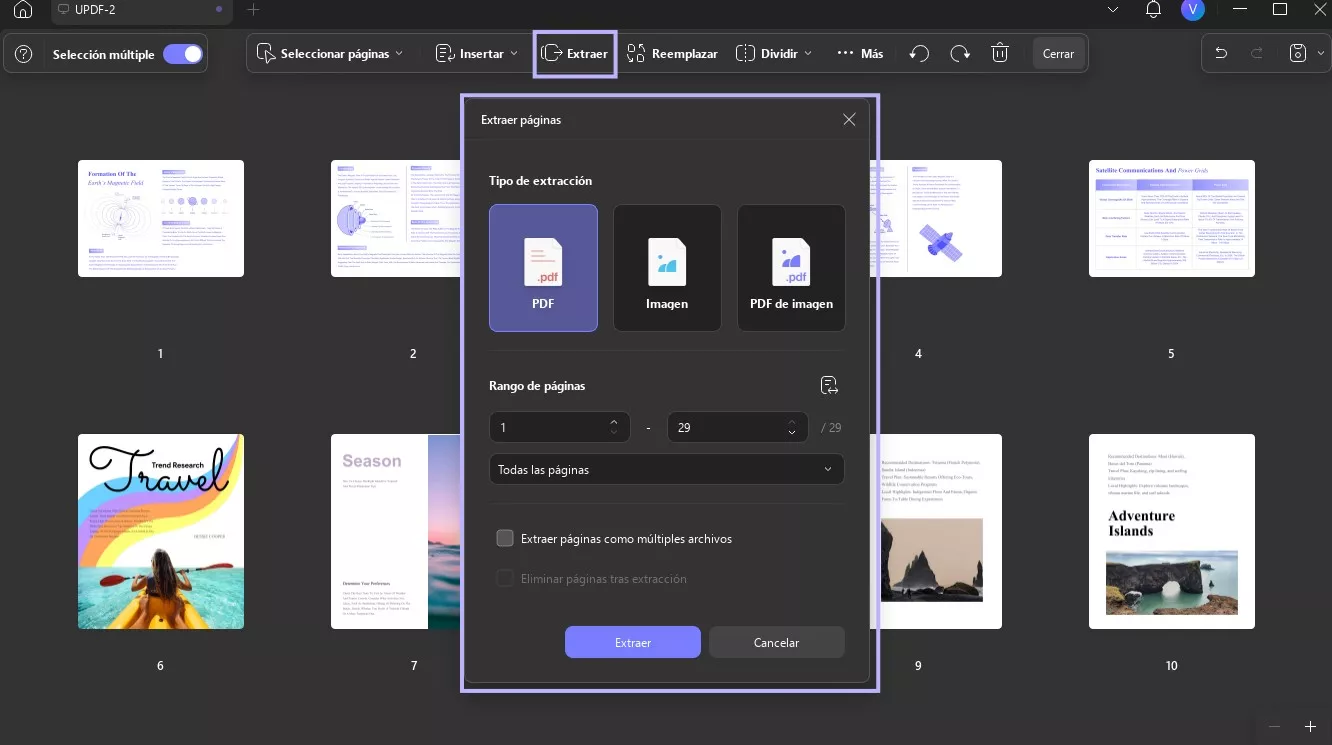Zoom in thumbnails with plus button
1332x745 pixels.
(1310, 726)
